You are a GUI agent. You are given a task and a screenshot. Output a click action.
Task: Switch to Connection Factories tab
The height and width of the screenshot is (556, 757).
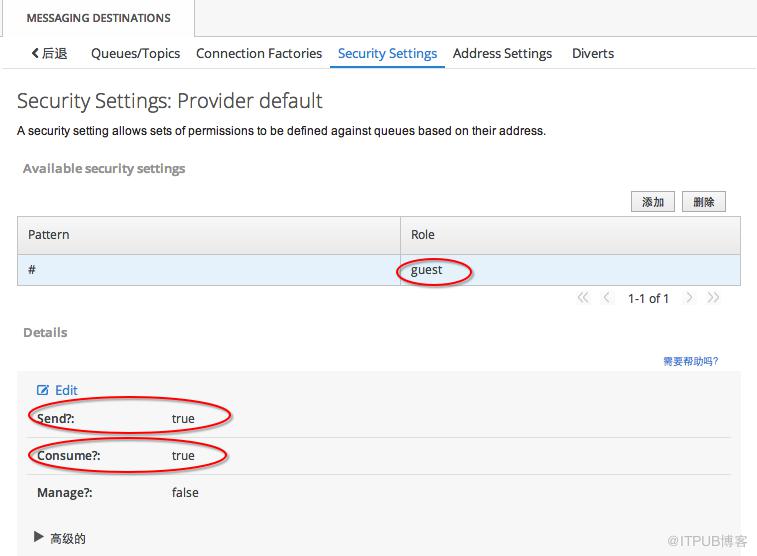(259, 53)
